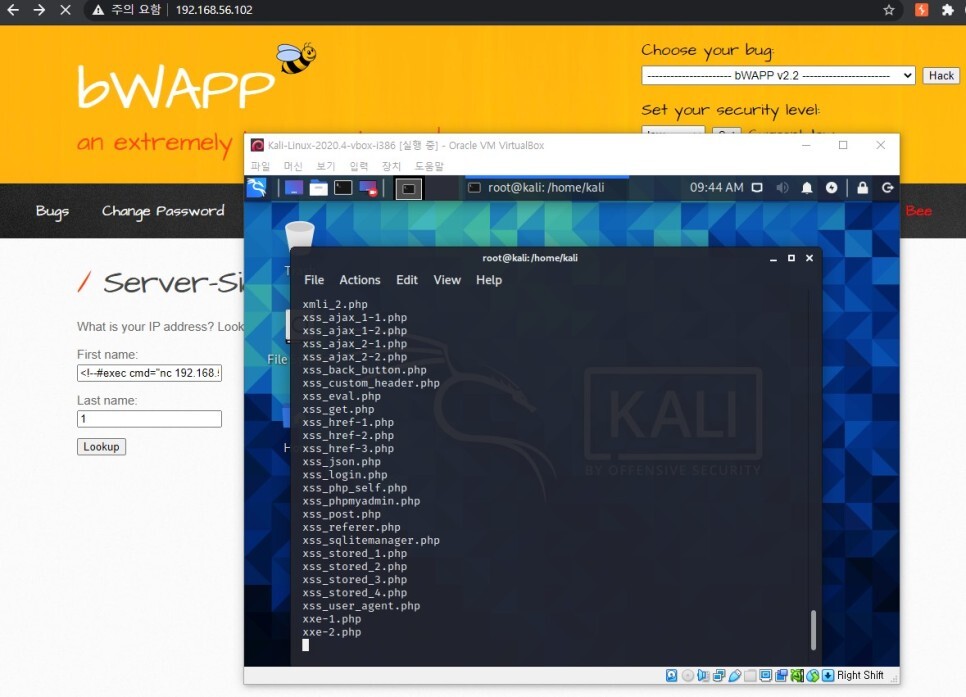
Task: Click the VirtualBox display status icon
Action: click(766, 675)
